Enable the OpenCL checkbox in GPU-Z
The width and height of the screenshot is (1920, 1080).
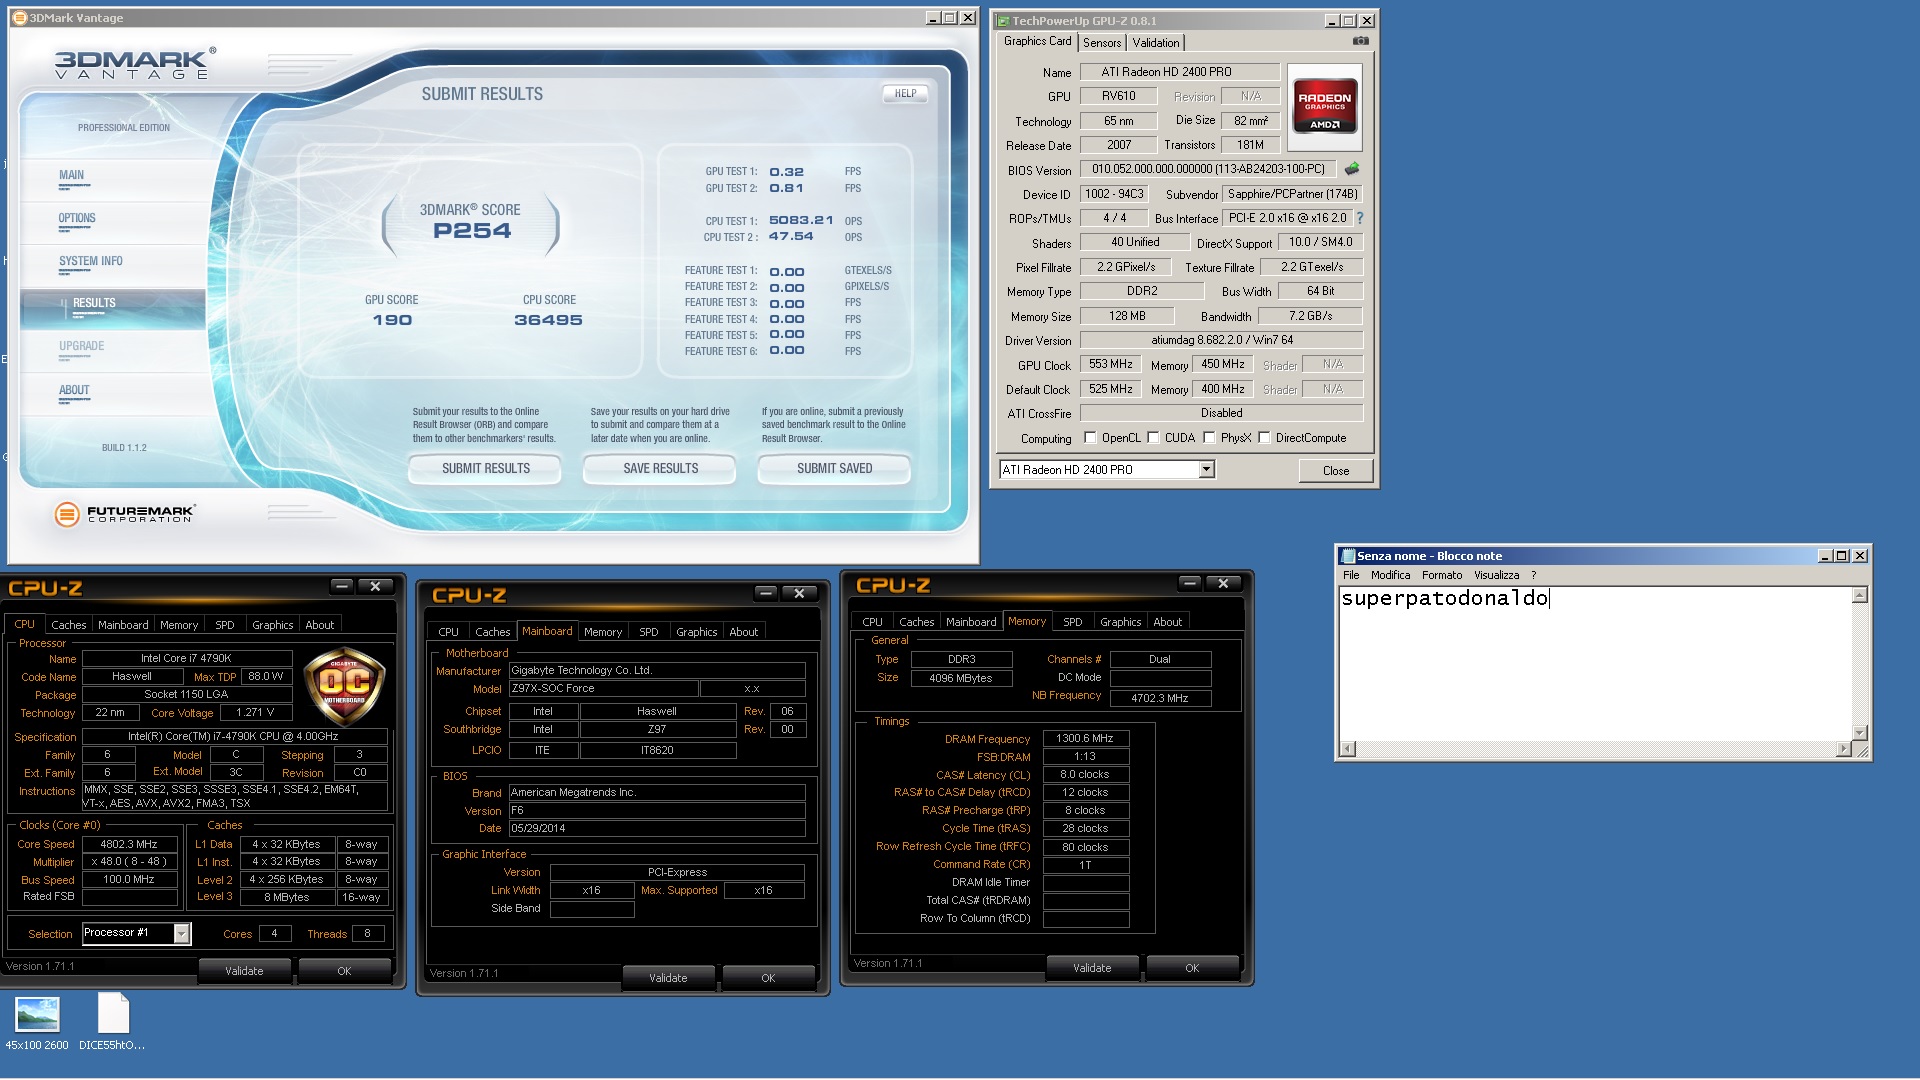click(1090, 438)
